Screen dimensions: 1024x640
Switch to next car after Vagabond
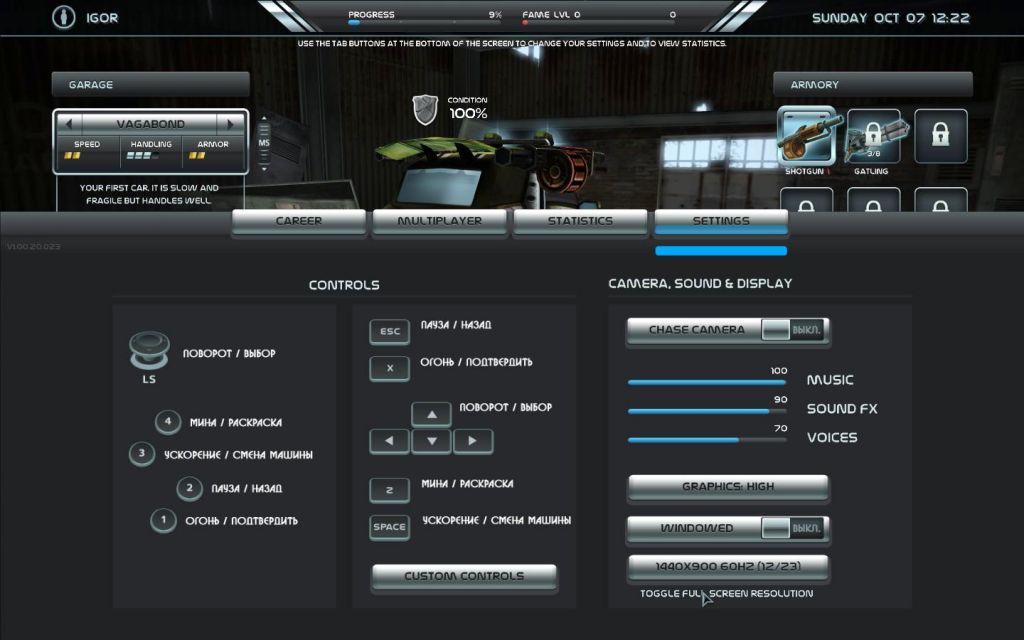point(231,124)
